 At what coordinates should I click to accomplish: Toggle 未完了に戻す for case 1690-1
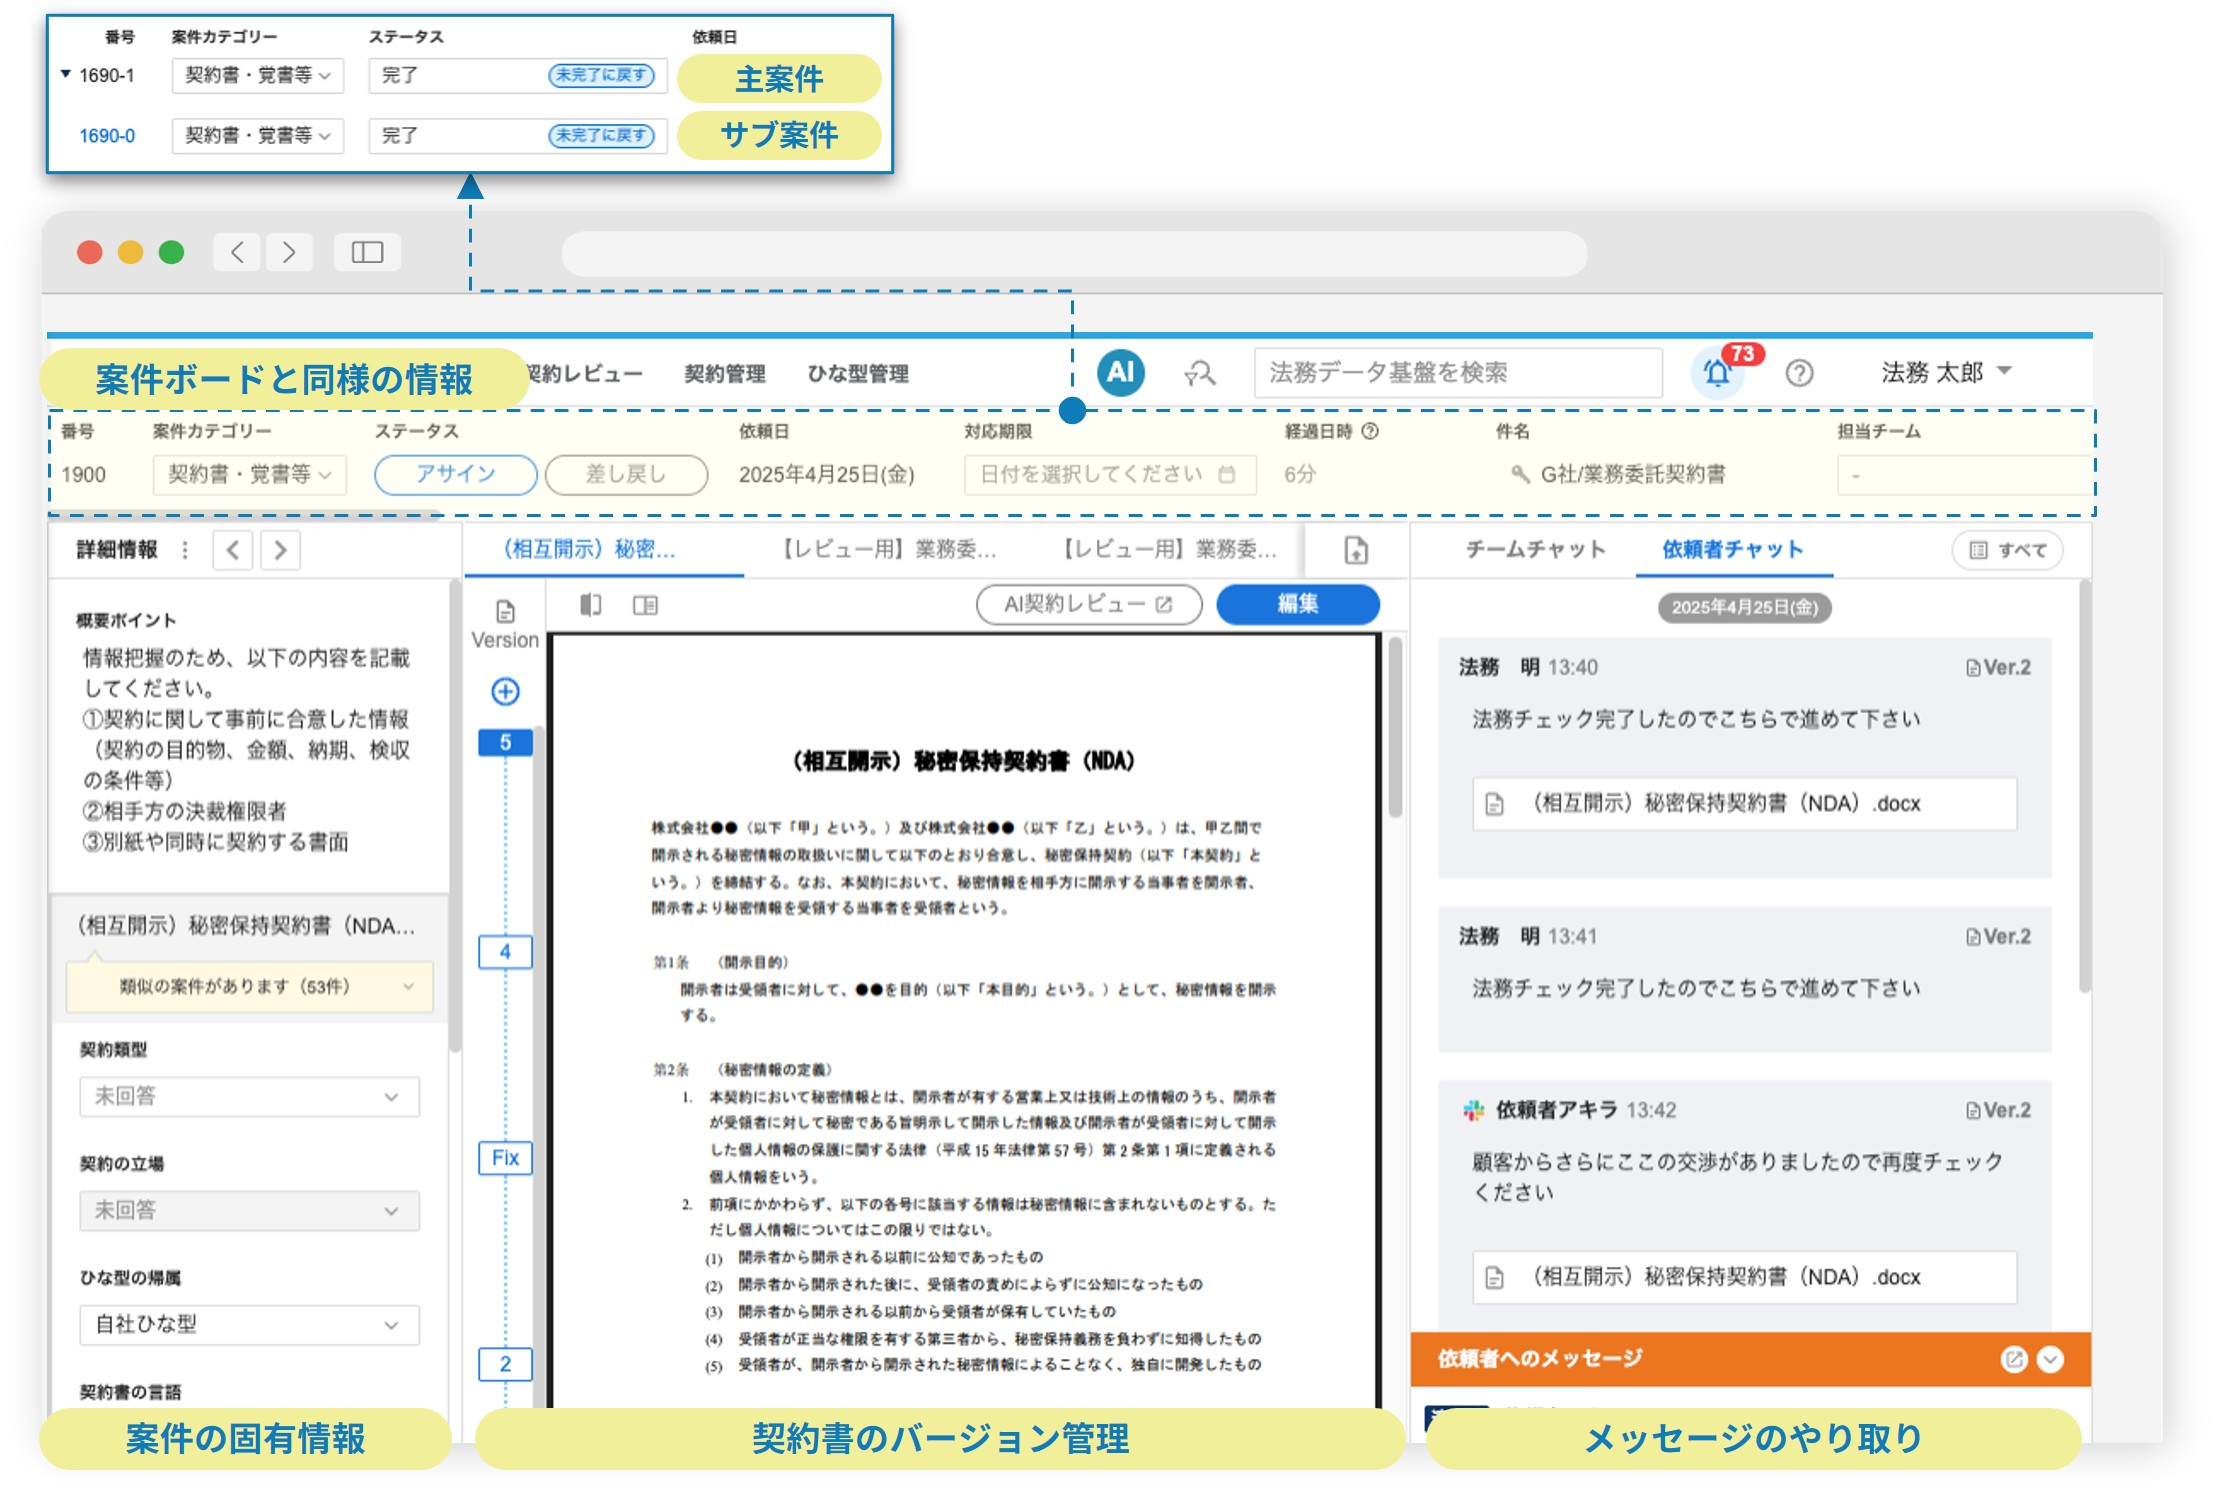(x=601, y=75)
